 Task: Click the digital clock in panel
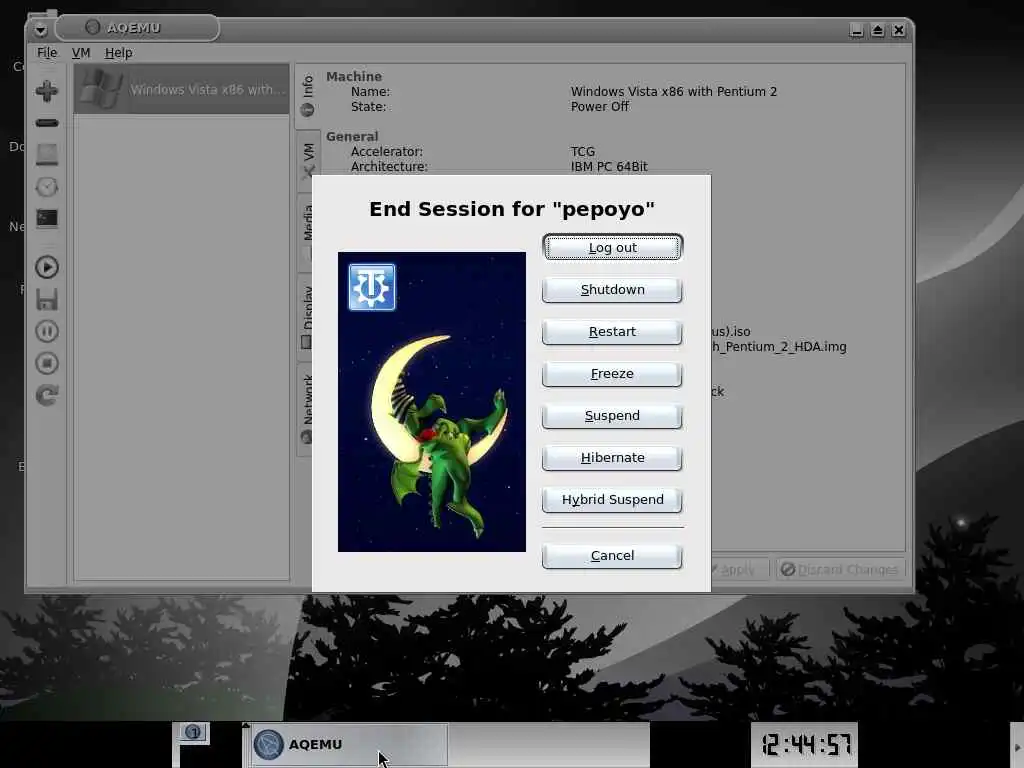click(805, 744)
